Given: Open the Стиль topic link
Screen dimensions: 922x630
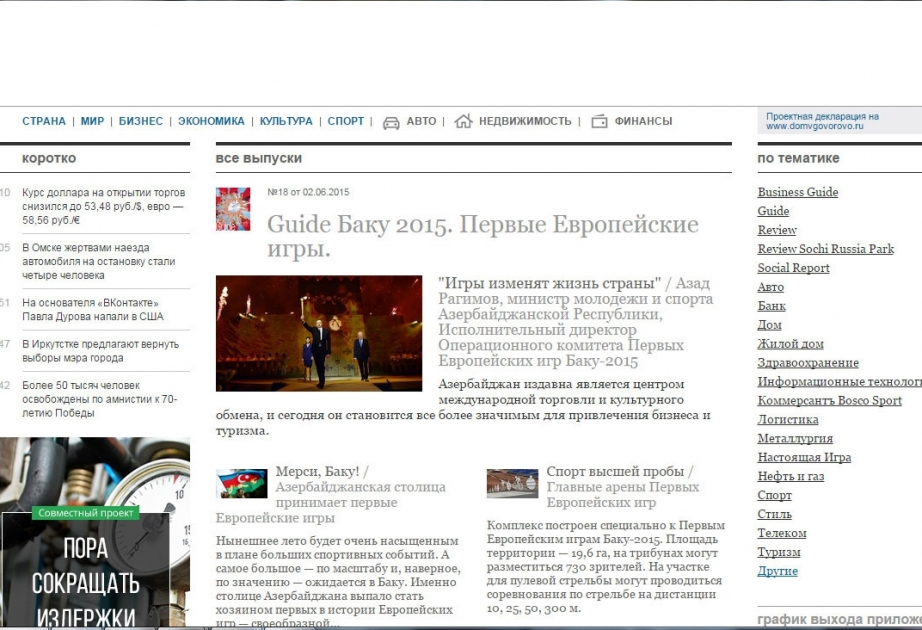Looking at the screenshot, I should pos(774,514).
